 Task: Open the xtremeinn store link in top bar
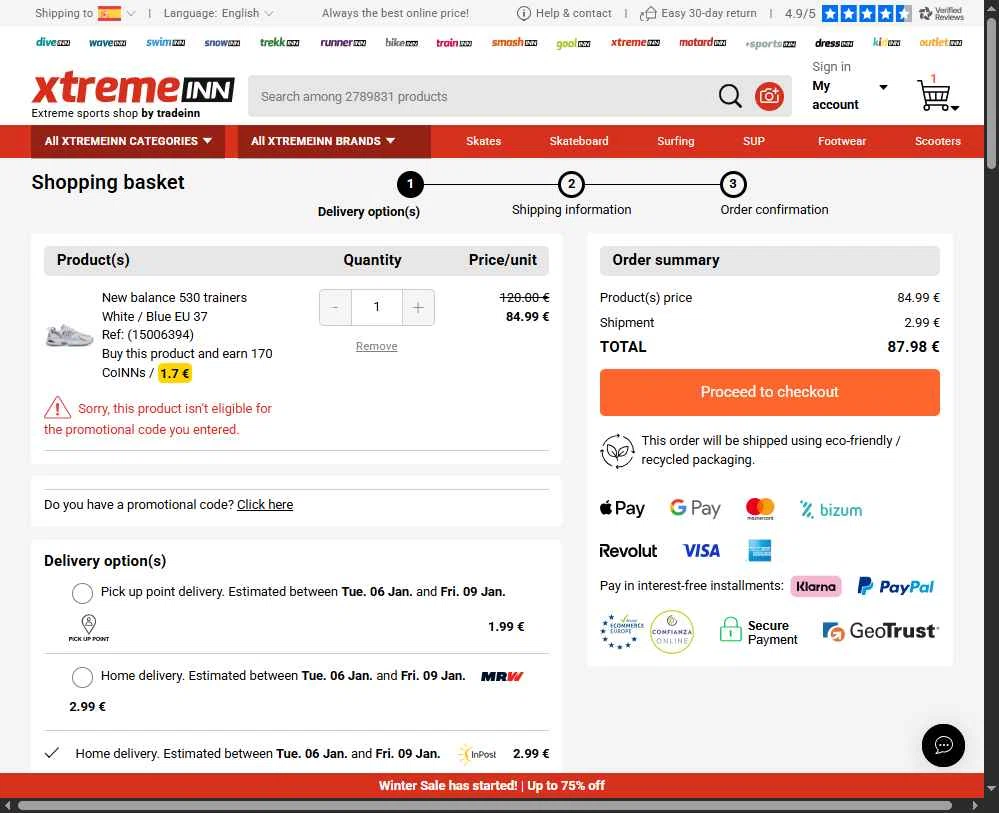point(635,42)
